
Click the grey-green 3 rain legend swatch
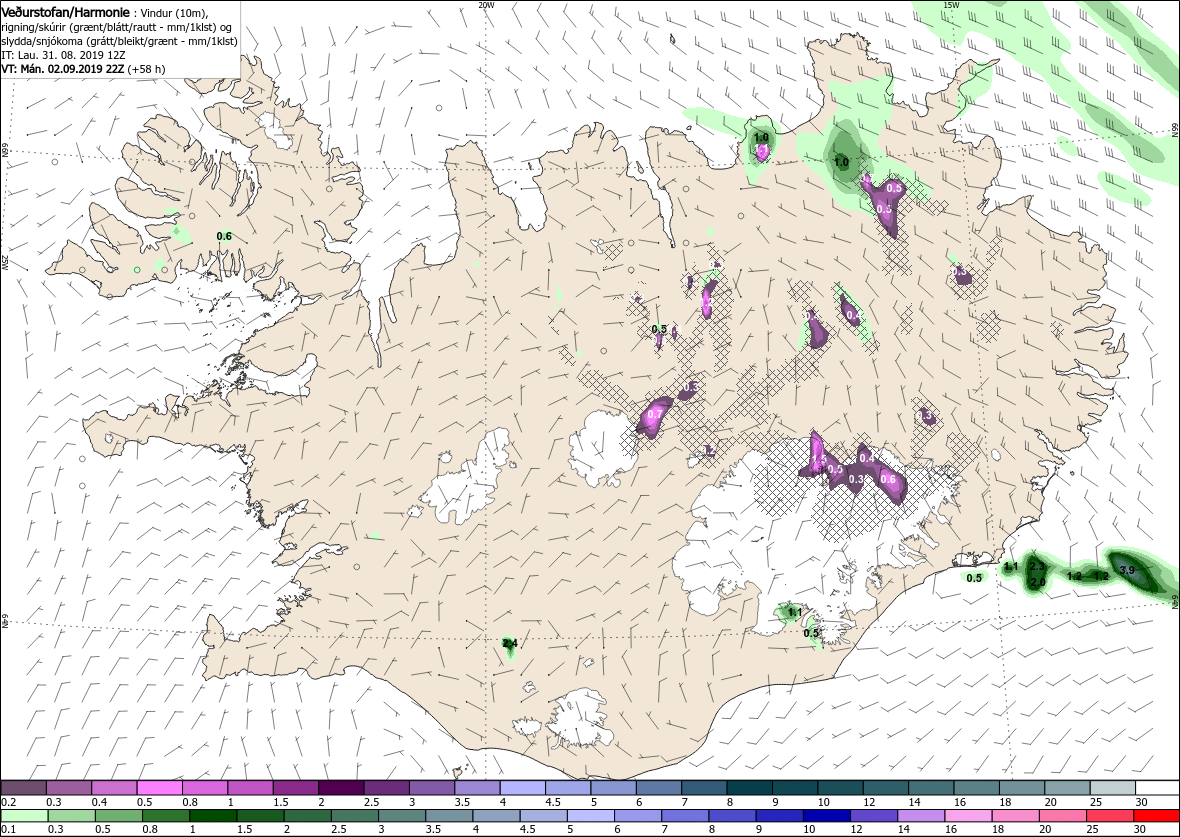point(401,816)
